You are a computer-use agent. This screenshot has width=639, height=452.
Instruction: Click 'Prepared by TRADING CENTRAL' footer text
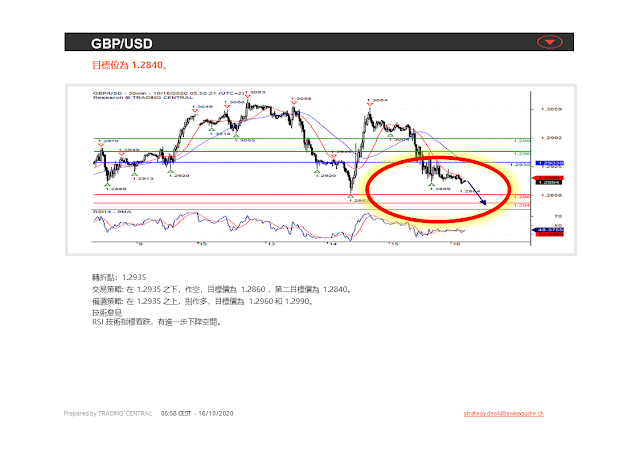pyautogui.click(x=108, y=413)
